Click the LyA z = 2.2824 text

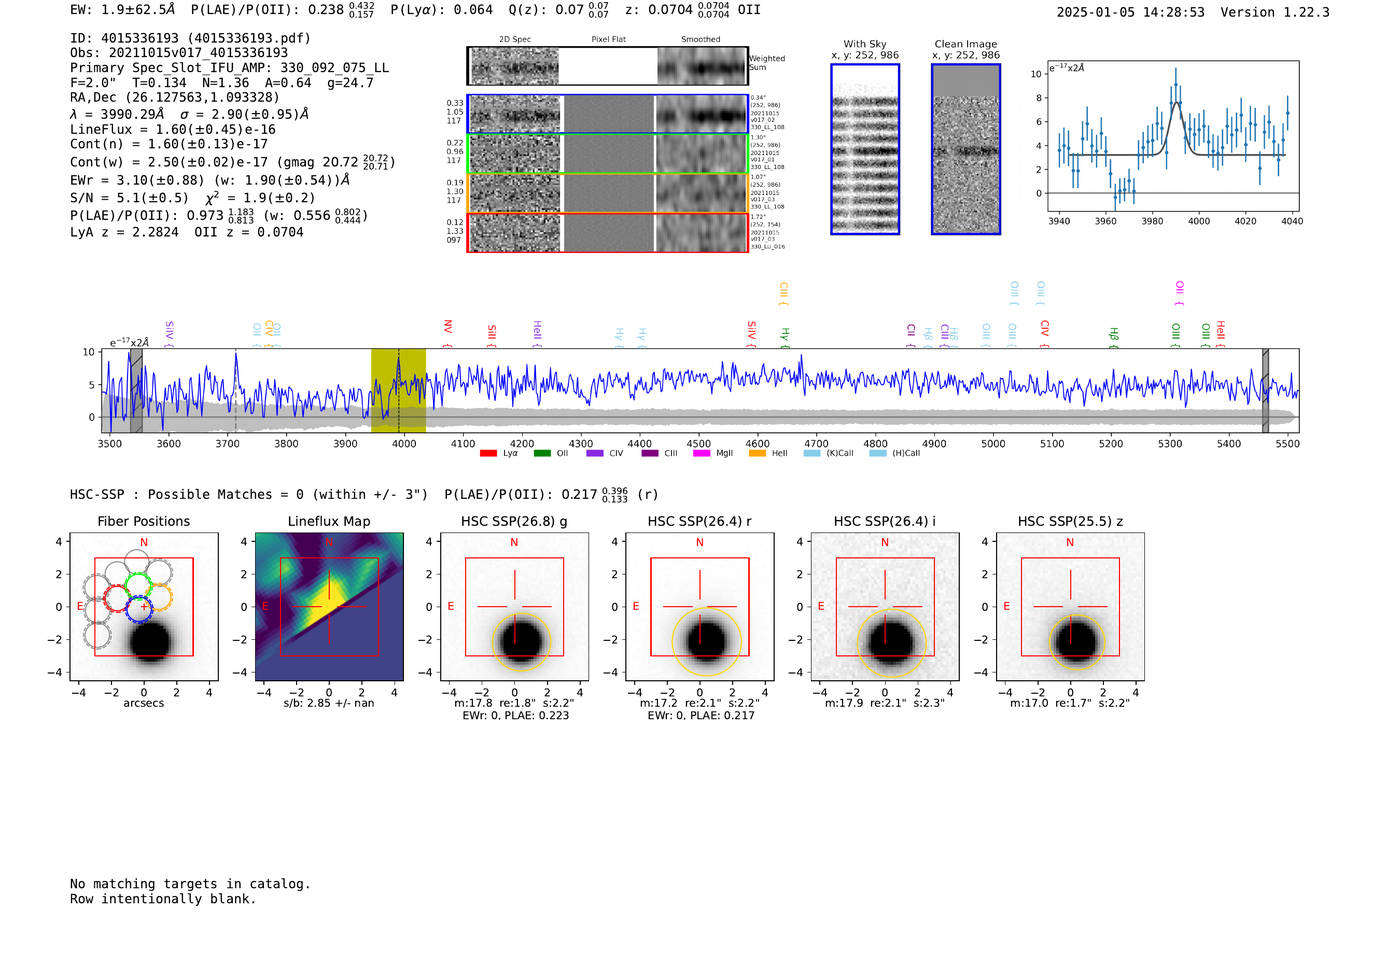125,232
